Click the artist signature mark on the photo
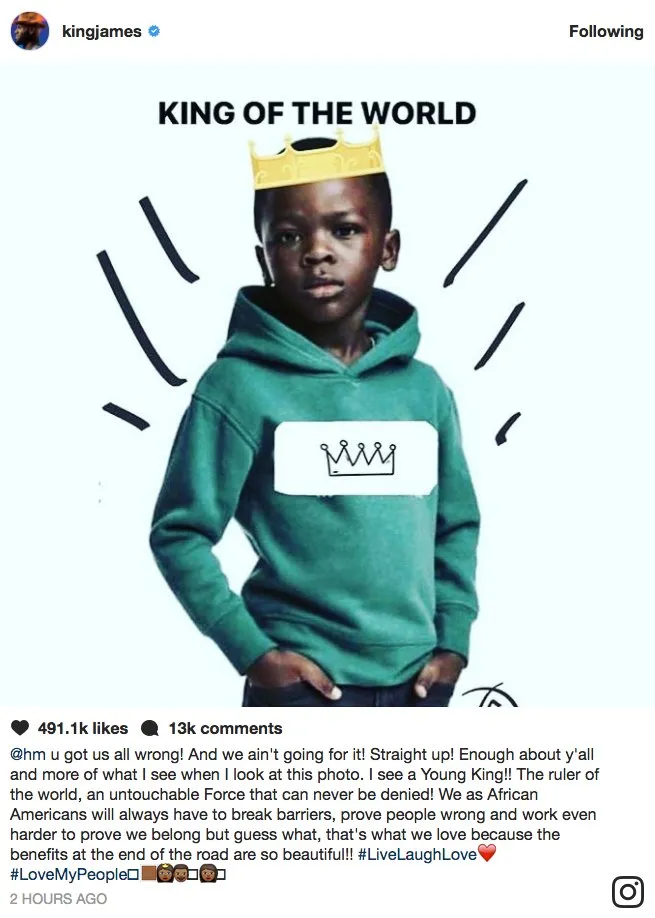This screenshot has width=655, height=918. 492,695
